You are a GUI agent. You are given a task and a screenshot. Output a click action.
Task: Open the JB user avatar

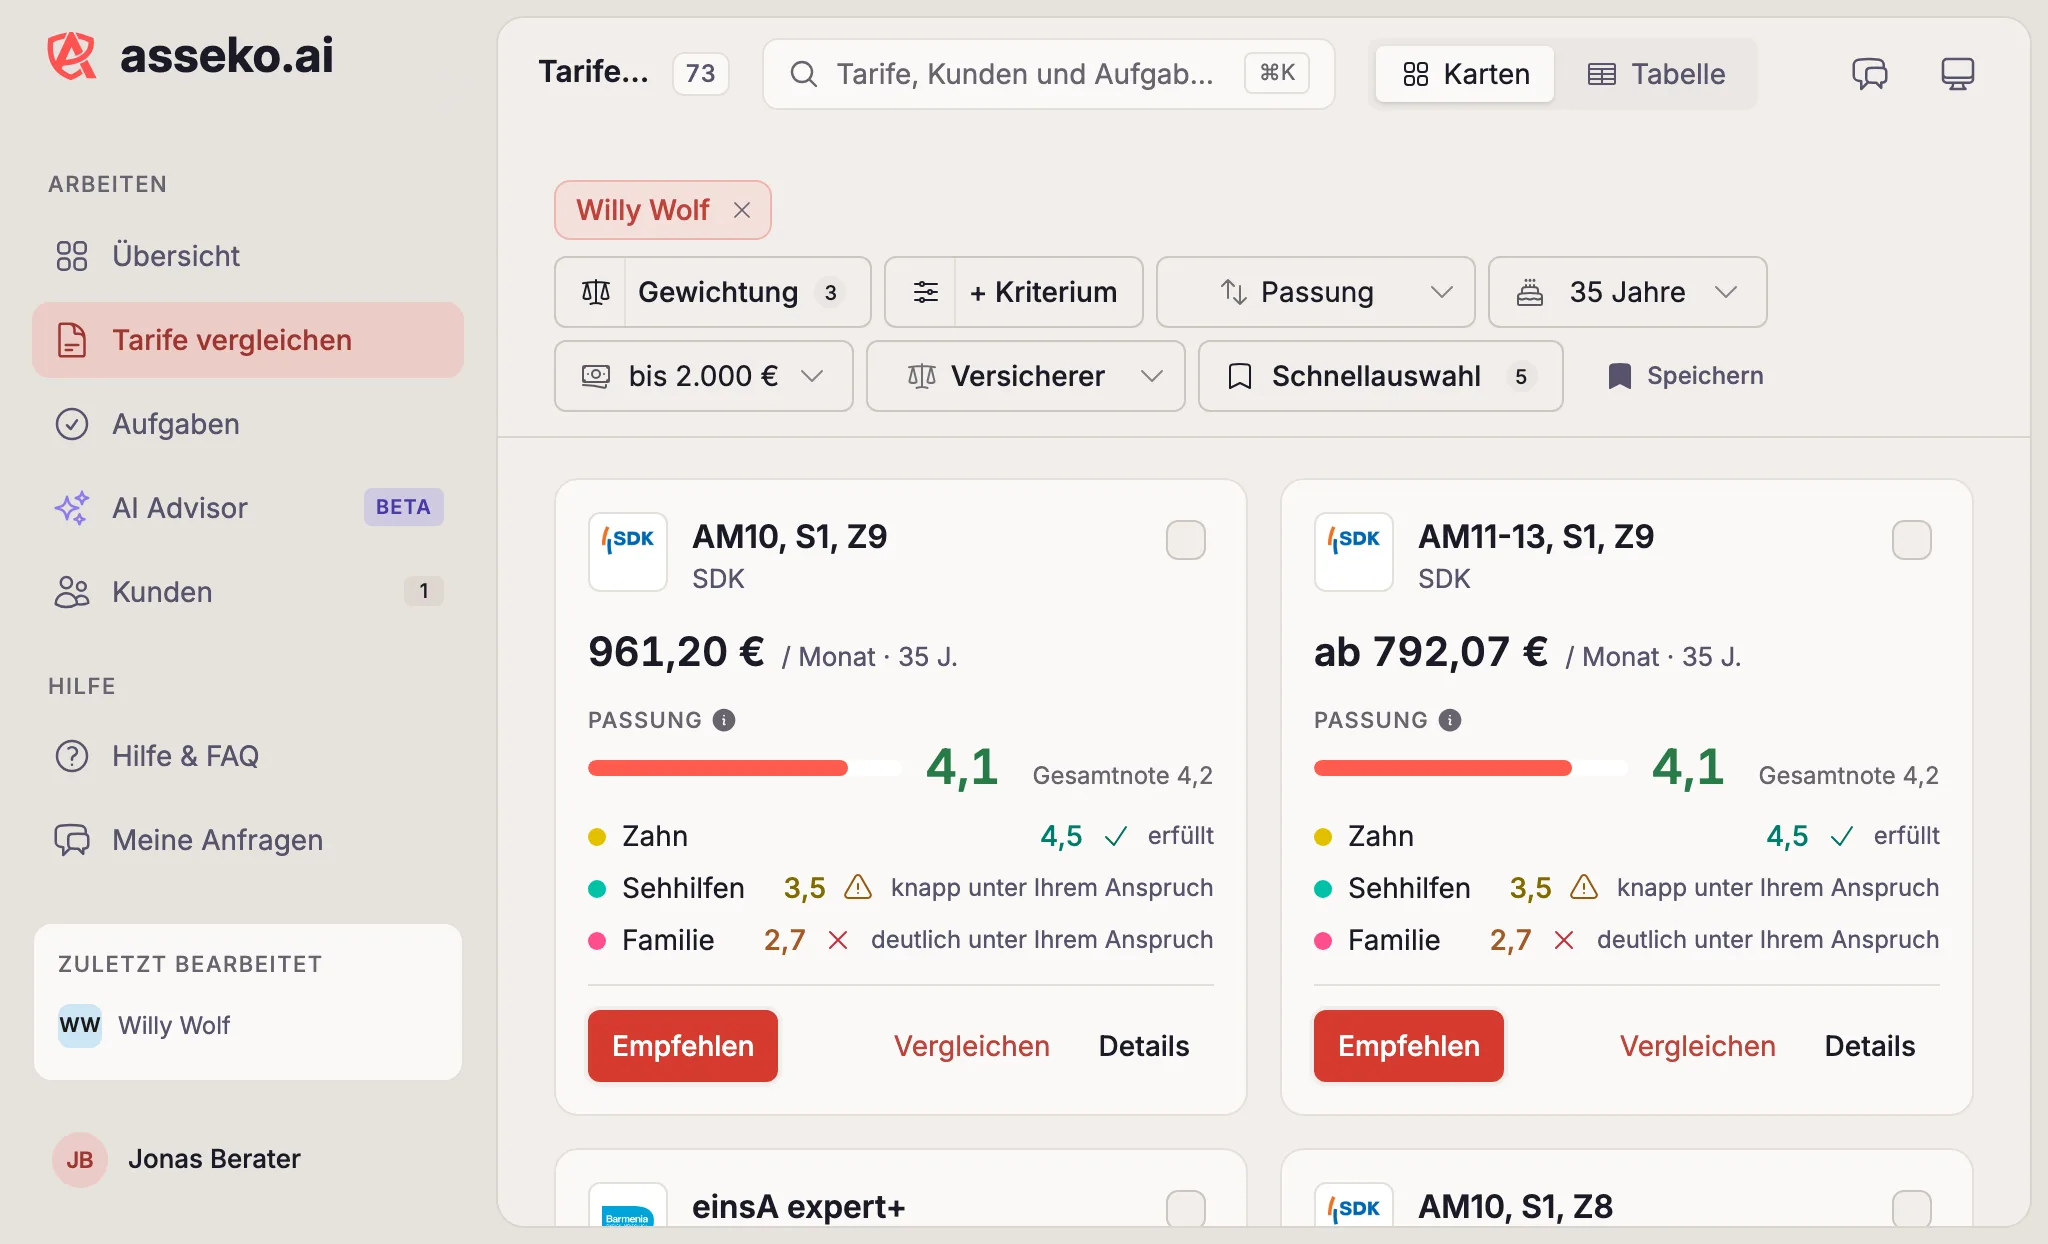[x=80, y=1159]
